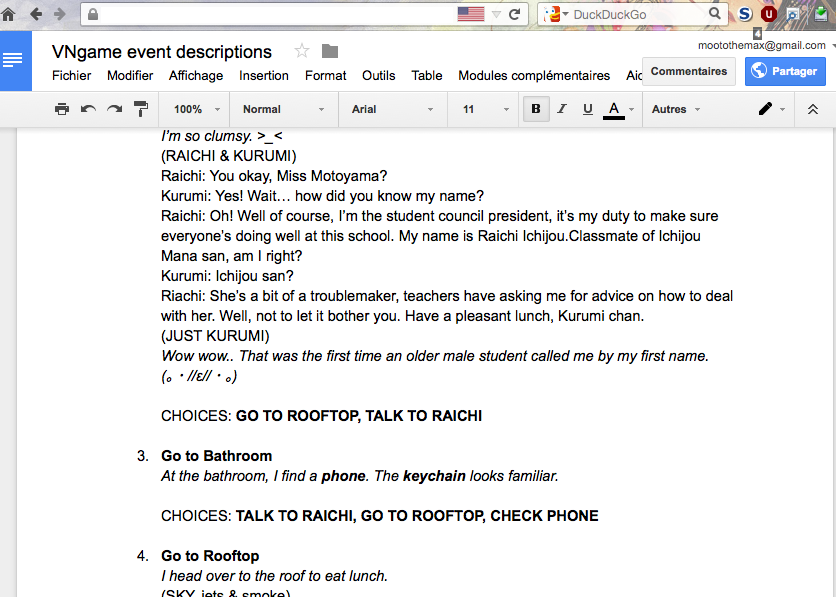Print the document with the printer icon
This screenshot has width=836, height=597.
click(x=62, y=109)
